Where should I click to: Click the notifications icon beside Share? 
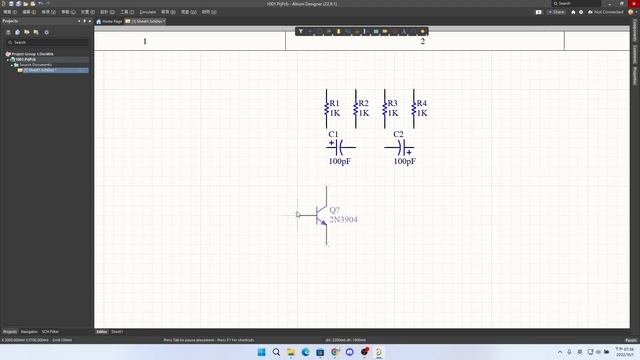[x=538, y=12]
